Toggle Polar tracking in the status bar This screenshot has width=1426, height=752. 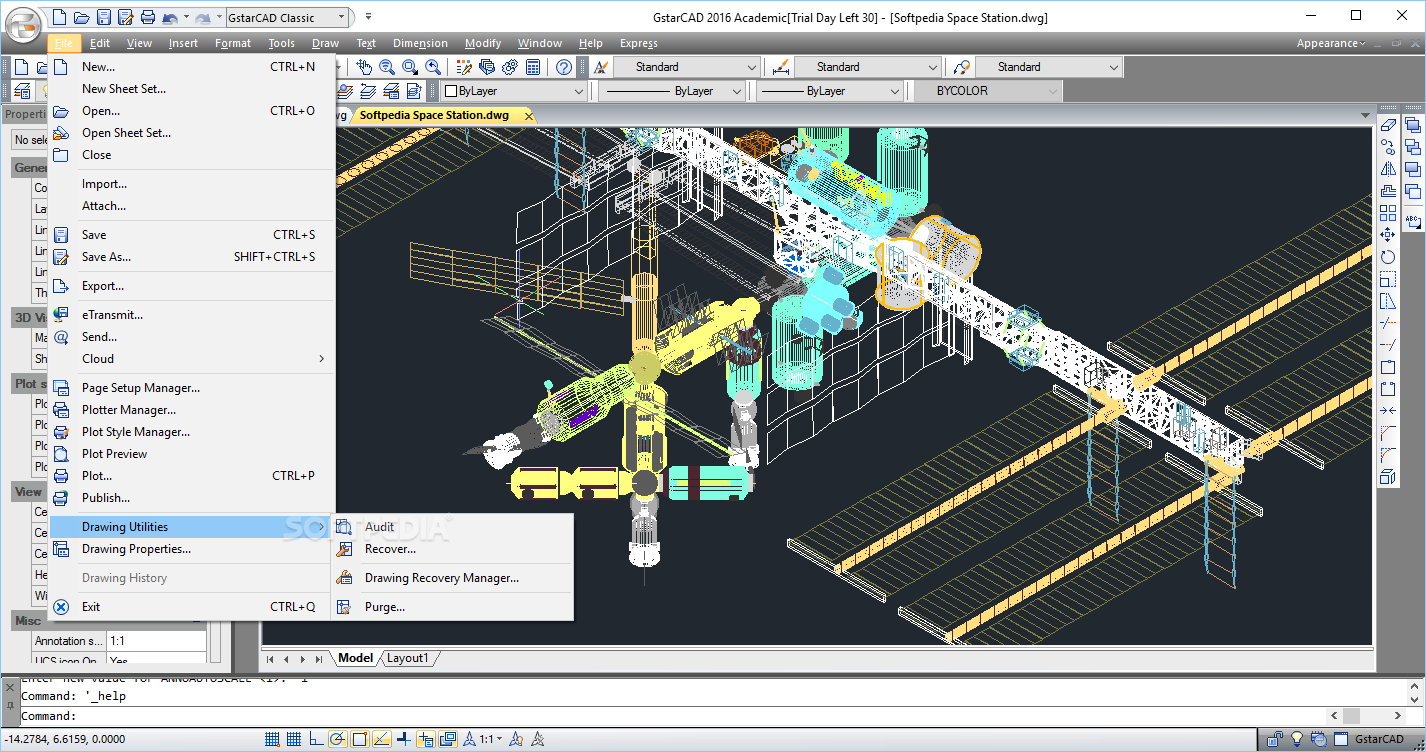pos(337,740)
